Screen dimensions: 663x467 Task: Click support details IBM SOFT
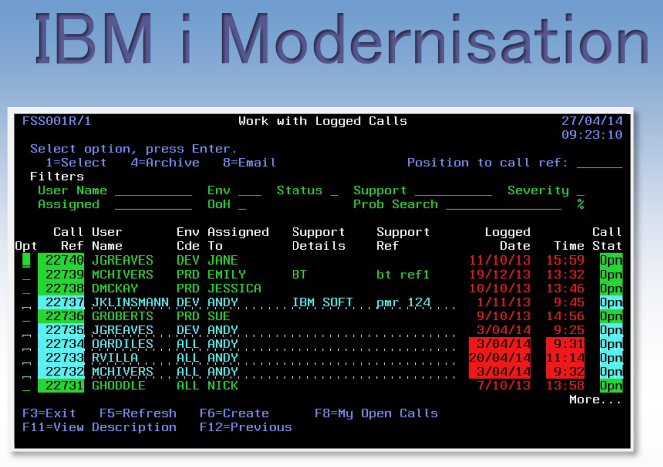[x=322, y=302]
